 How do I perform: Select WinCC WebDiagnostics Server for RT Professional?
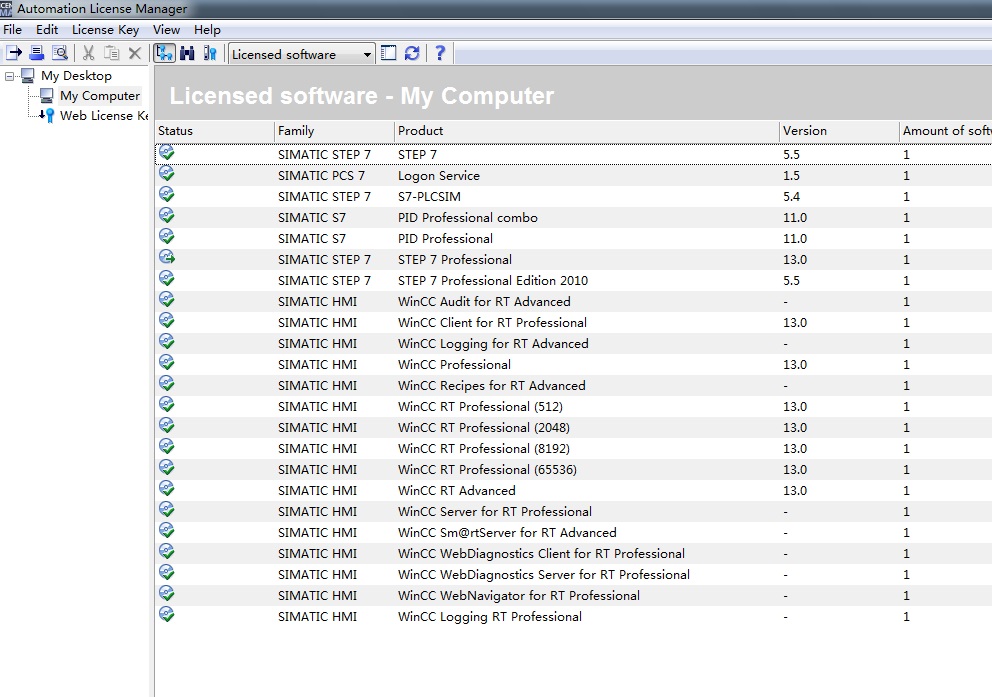click(x=543, y=574)
